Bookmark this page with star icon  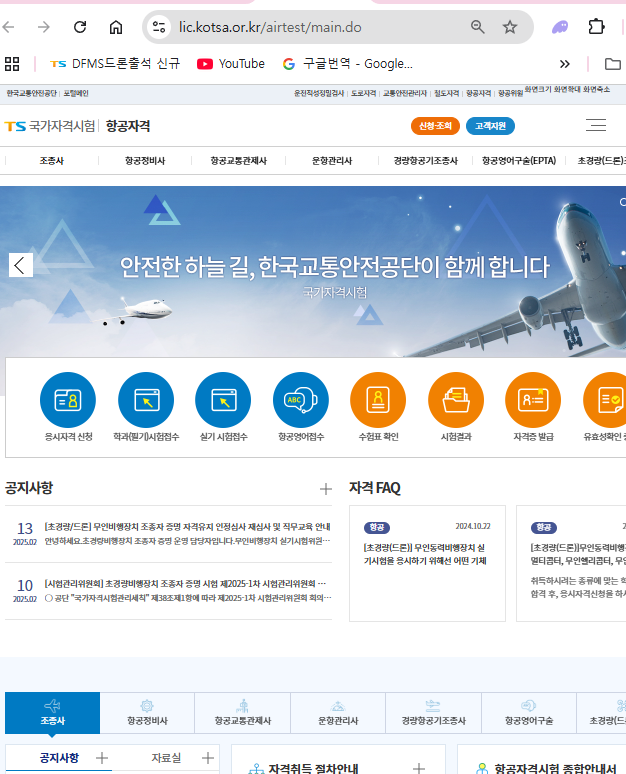pos(509,27)
